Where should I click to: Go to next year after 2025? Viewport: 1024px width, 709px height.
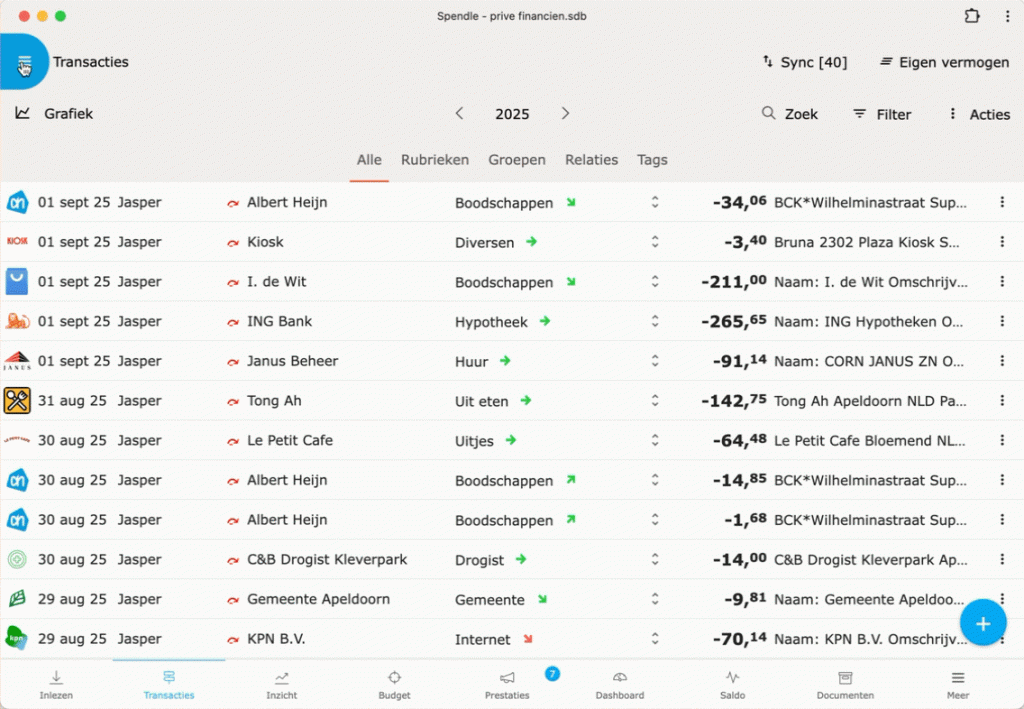[565, 114]
